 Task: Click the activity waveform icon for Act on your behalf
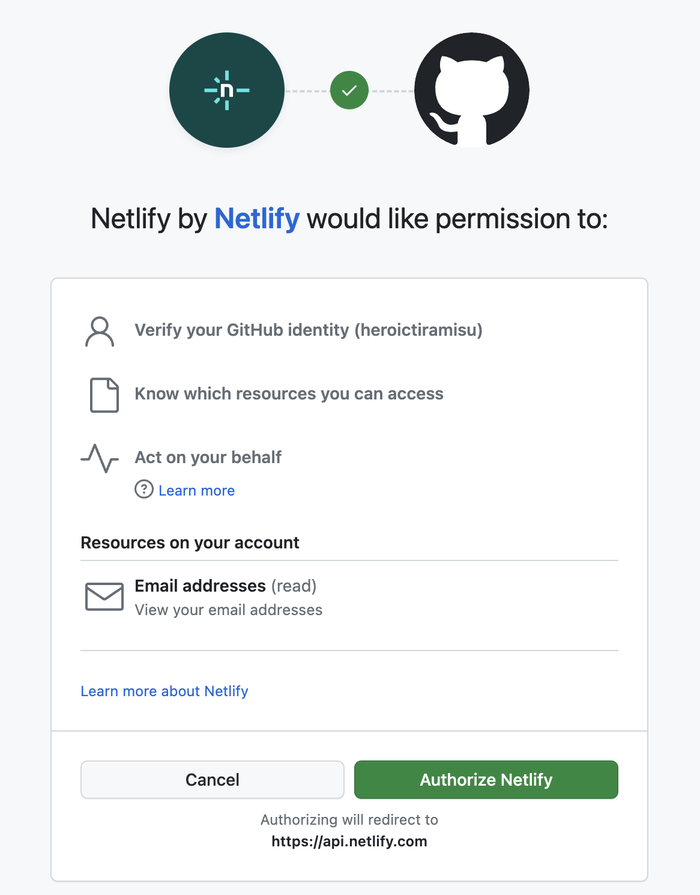pyautogui.click(x=99, y=458)
